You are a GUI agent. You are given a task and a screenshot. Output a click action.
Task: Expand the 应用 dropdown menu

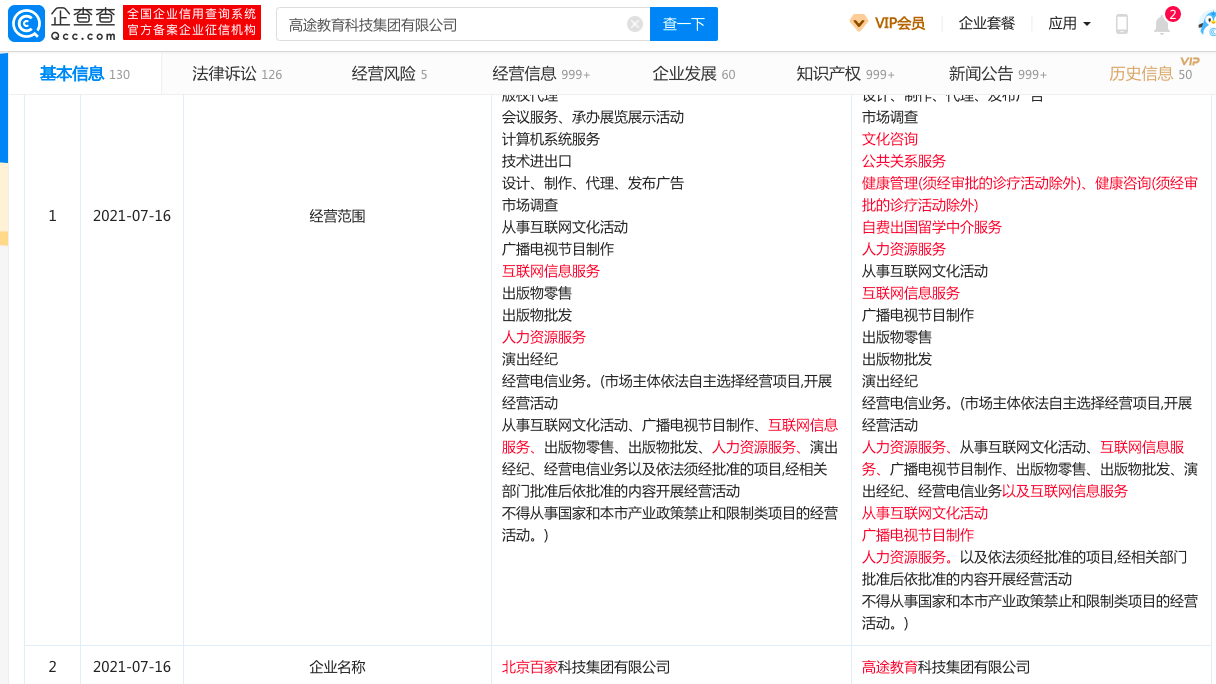tap(1068, 21)
